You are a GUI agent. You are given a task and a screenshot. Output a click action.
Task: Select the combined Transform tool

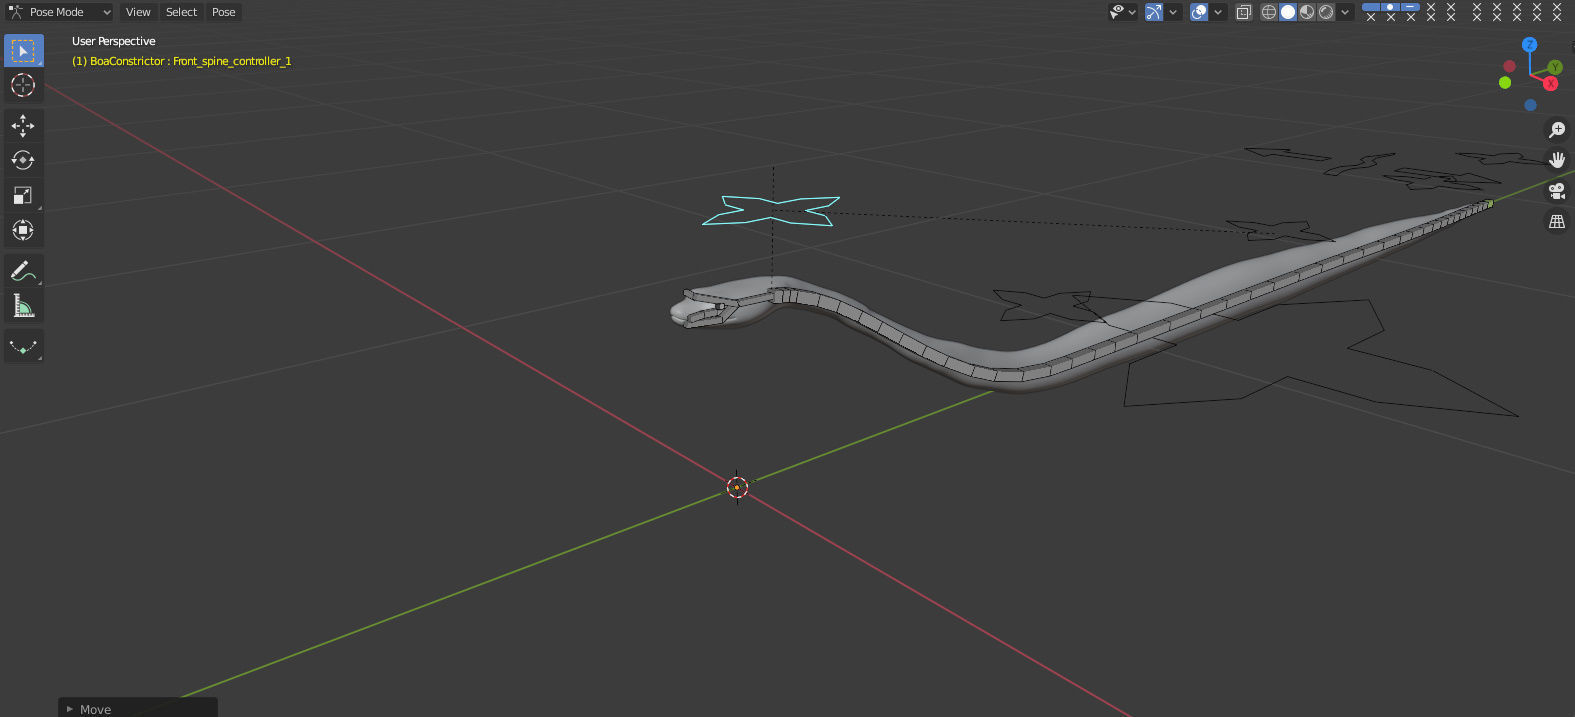(x=23, y=230)
